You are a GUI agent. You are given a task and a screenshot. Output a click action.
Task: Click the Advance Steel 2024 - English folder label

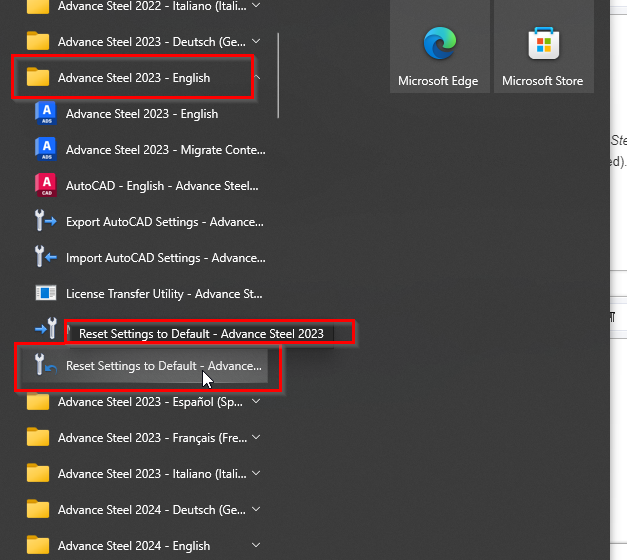[134, 546]
